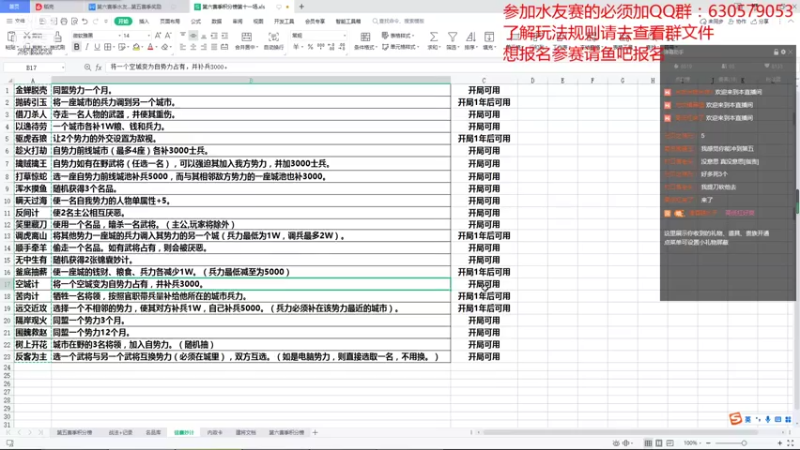800x450 pixels.
Task: Toggle align bottom icon
Action: (x=204, y=35)
